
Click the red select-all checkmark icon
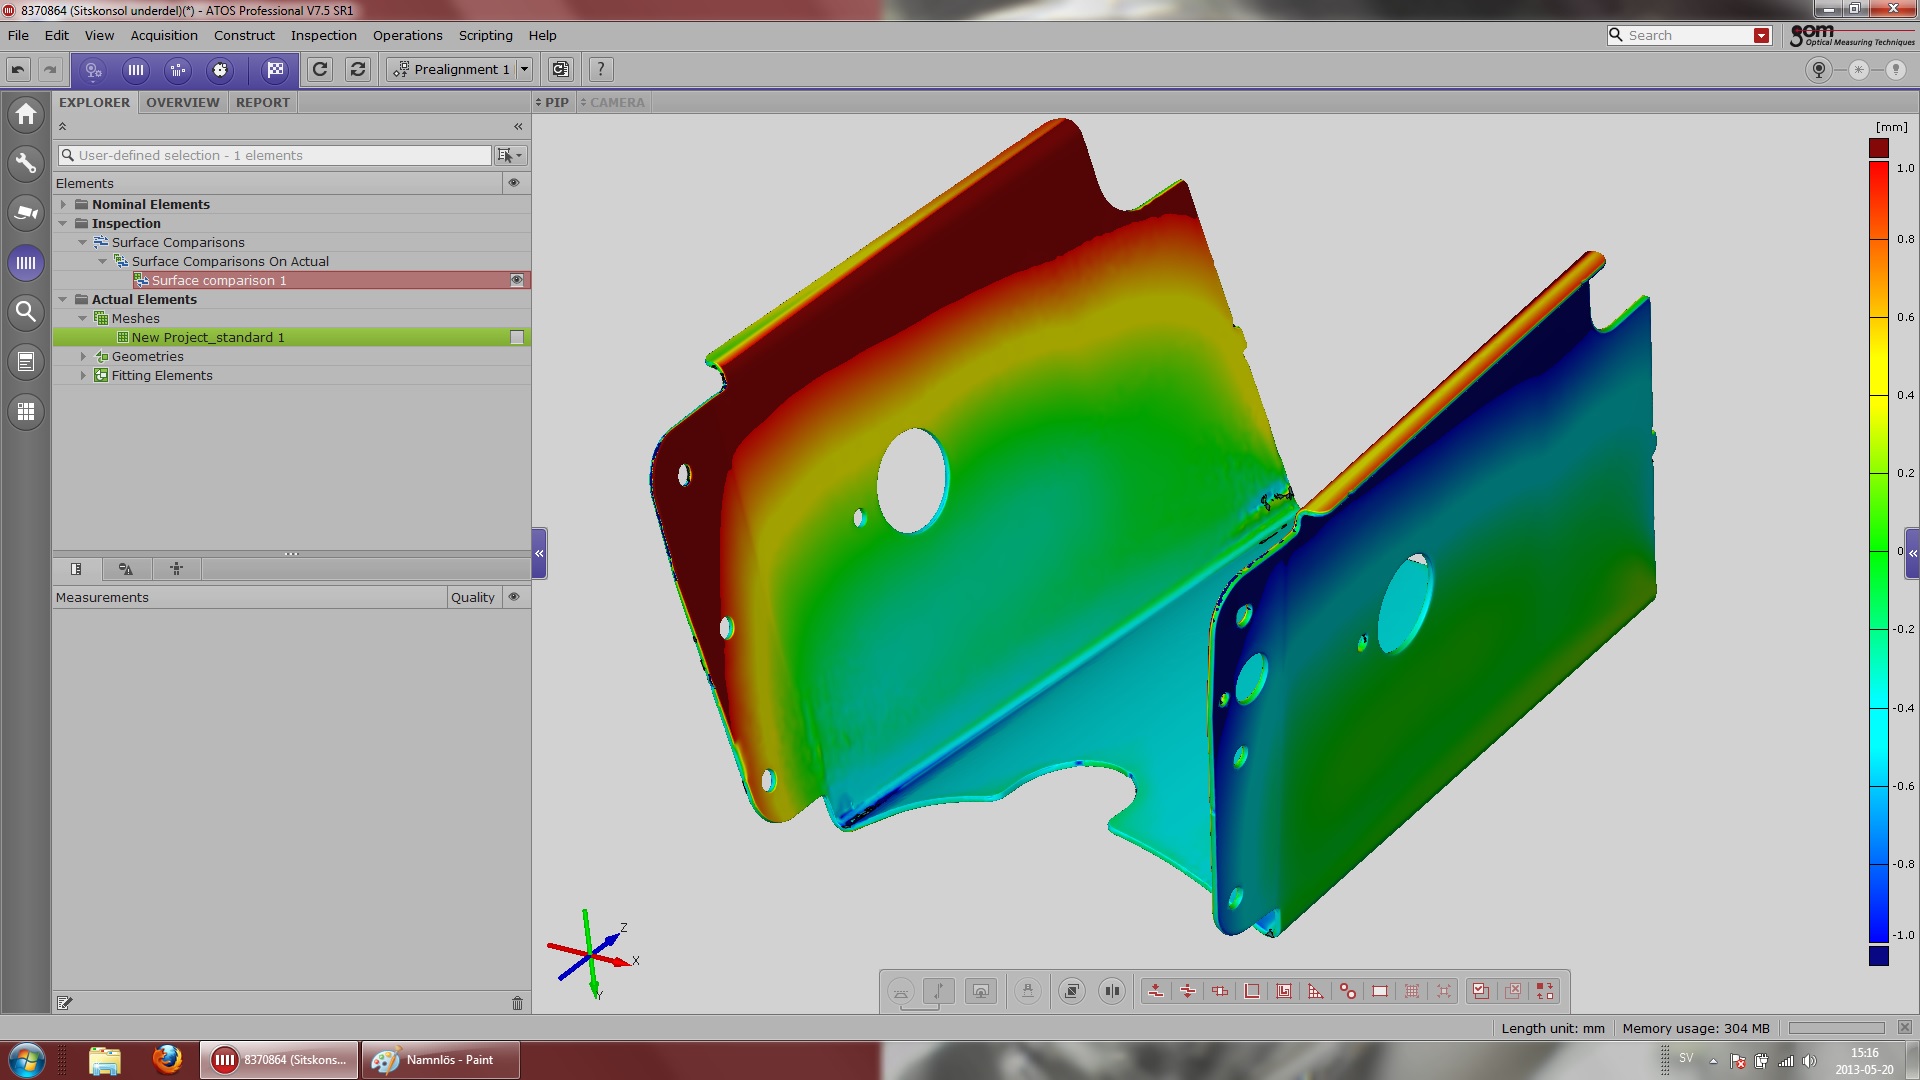click(1481, 991)
